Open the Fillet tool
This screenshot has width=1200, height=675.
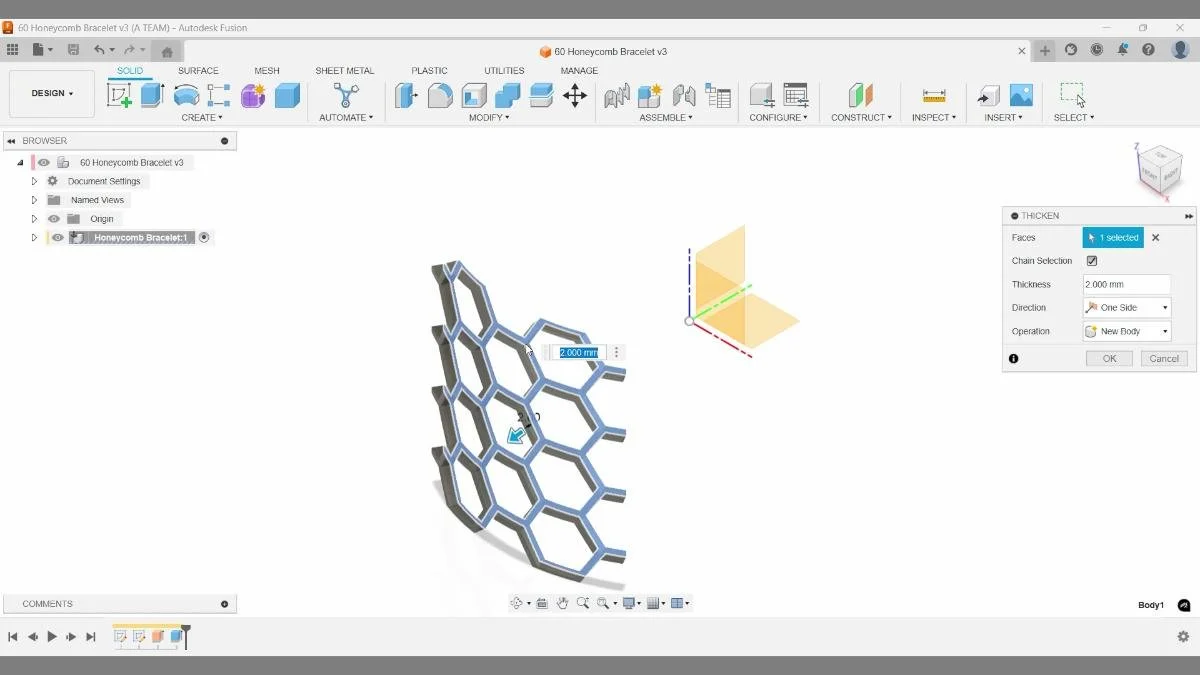[440, 95]
